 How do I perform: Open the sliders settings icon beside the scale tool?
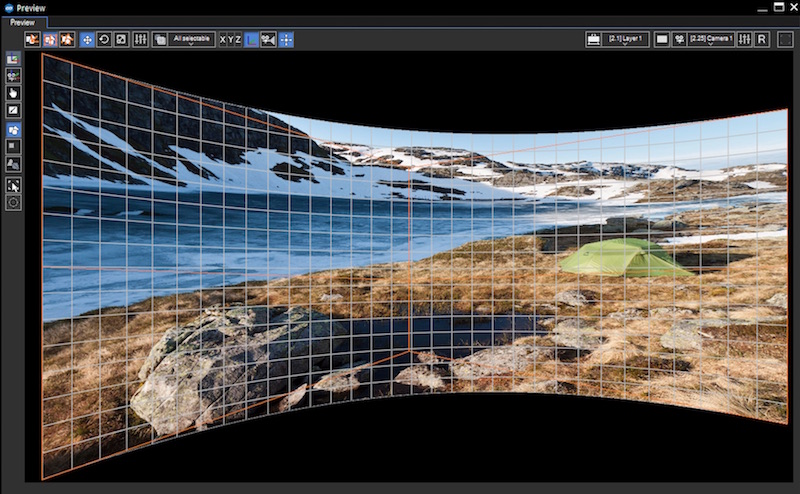coord(140,39)
